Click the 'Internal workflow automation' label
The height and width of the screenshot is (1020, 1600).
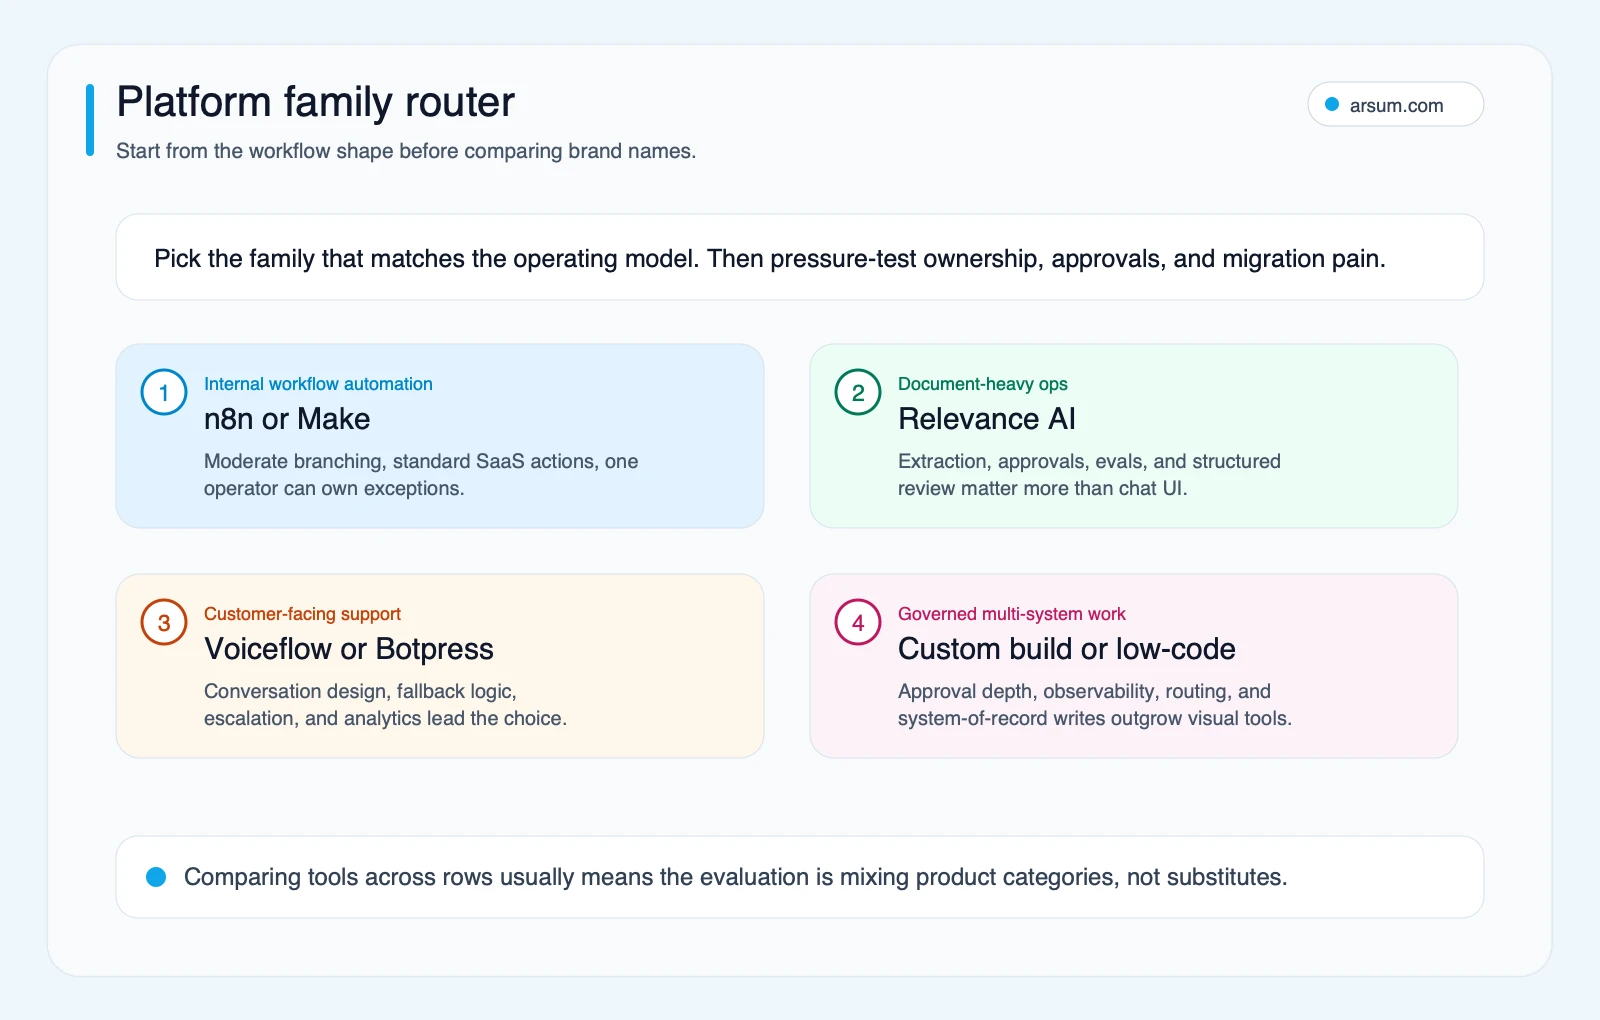[318, 384]
